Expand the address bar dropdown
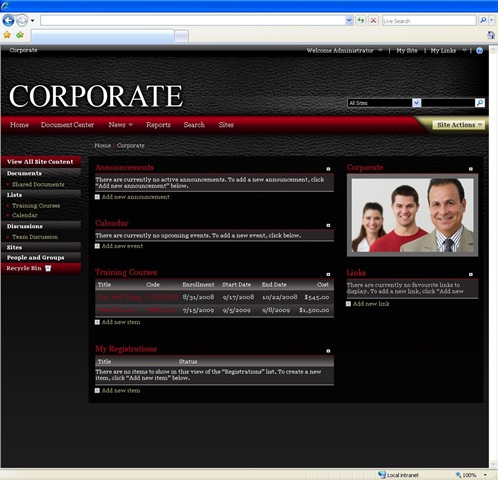This screenshot has height=480, width=498. 349,21
